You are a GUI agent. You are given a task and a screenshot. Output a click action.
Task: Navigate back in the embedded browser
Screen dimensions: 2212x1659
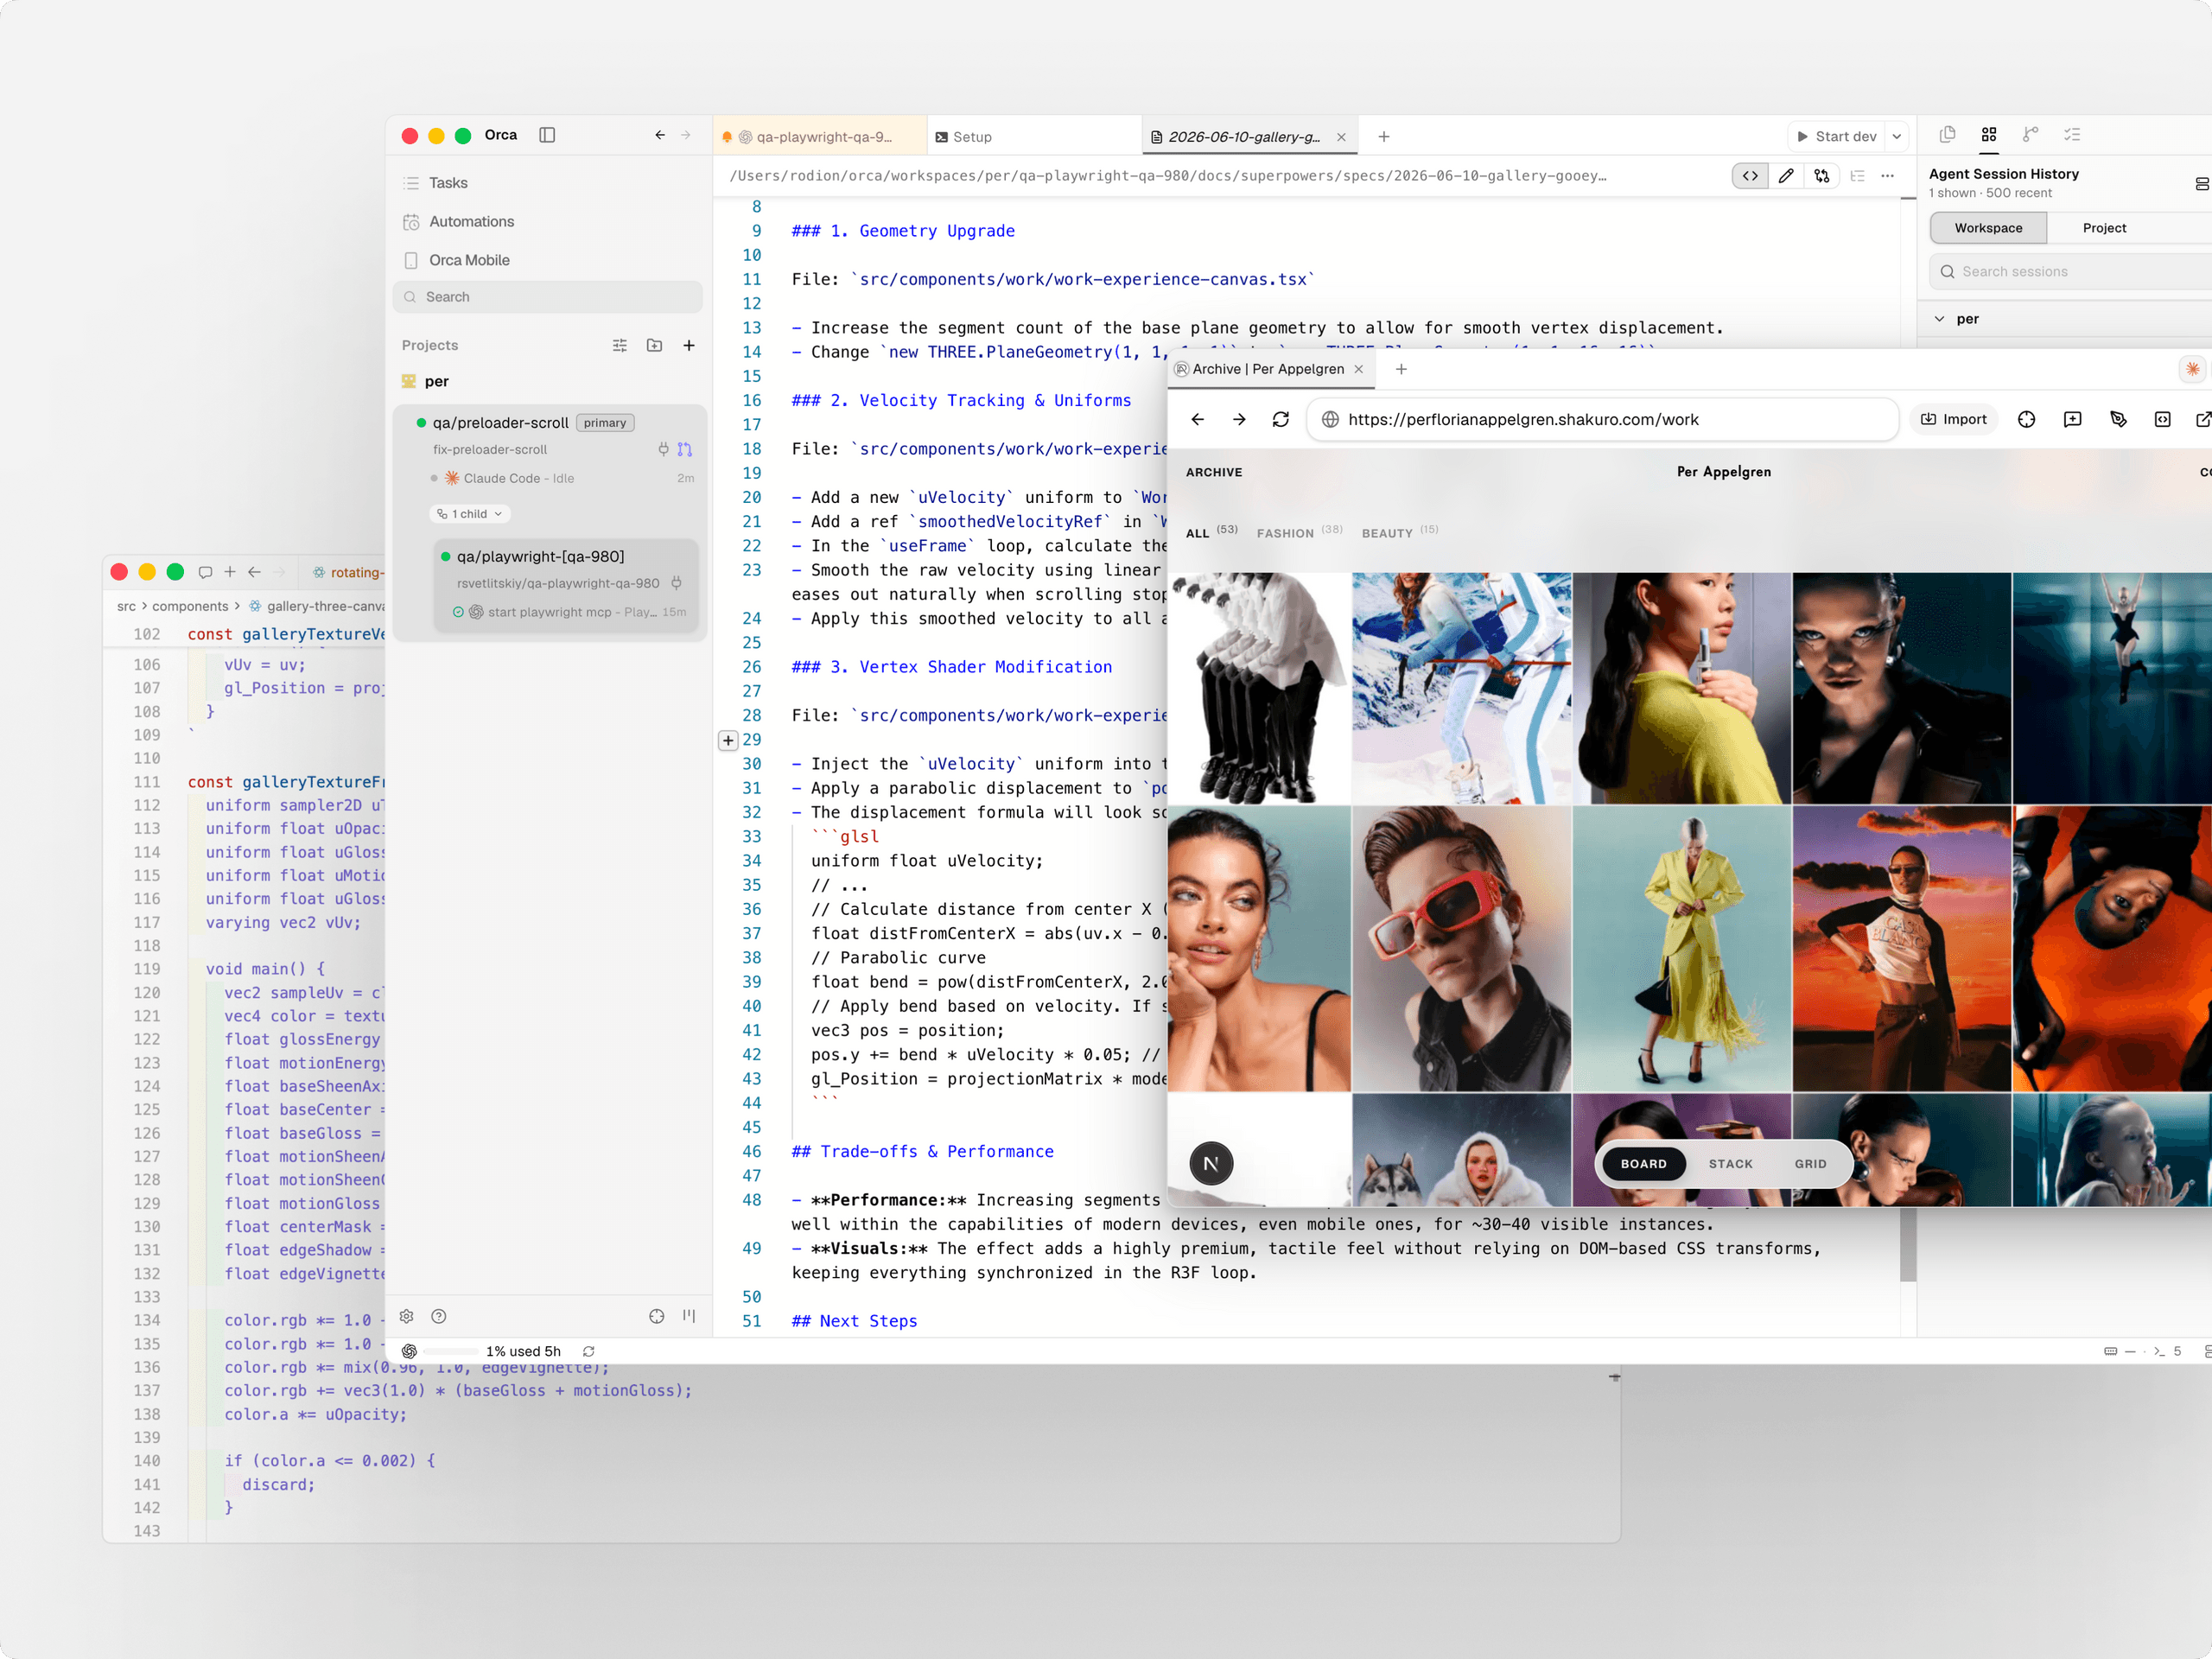click(1197, 420)
